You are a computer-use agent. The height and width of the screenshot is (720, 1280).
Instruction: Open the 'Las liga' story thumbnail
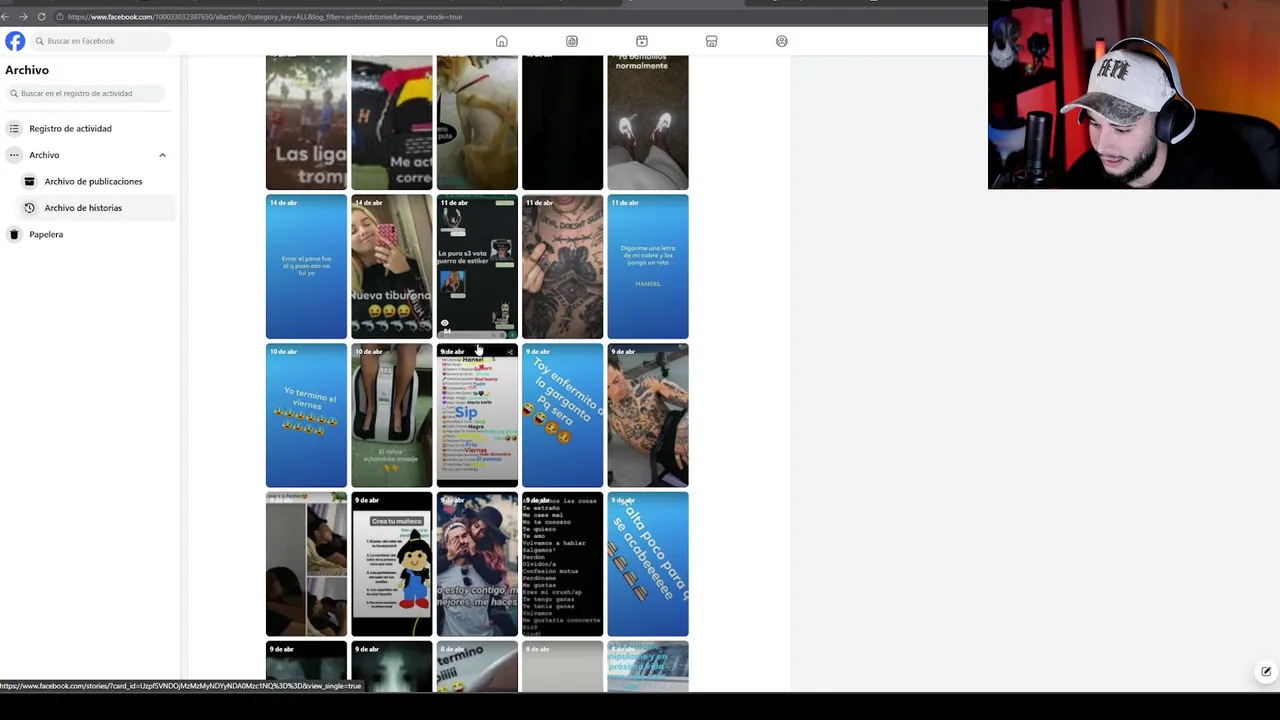point(306,122)
